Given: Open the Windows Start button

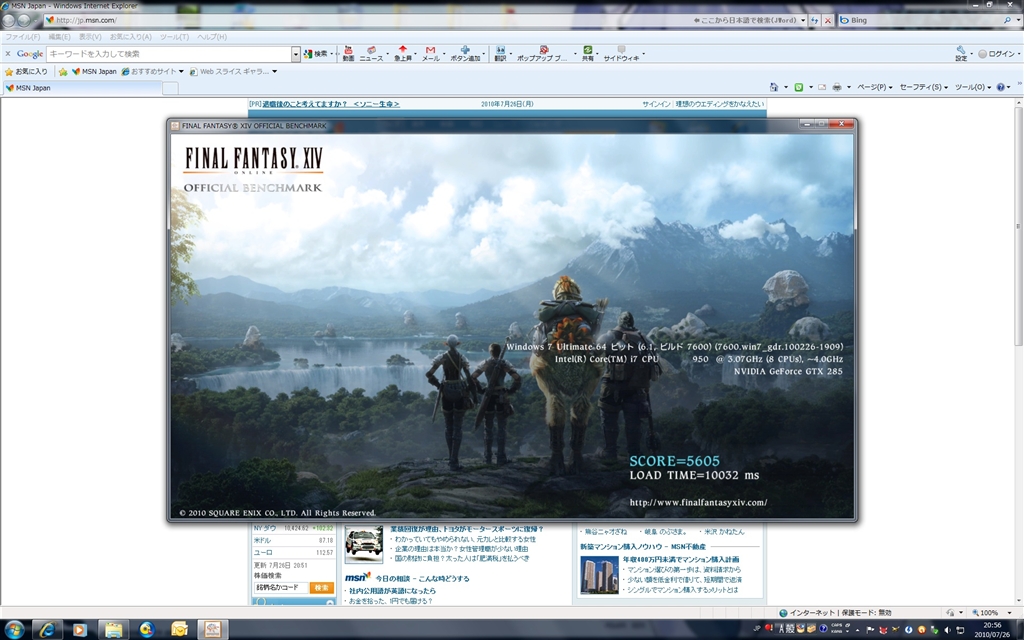Looking at the screenshot, I should click(14, 630).
